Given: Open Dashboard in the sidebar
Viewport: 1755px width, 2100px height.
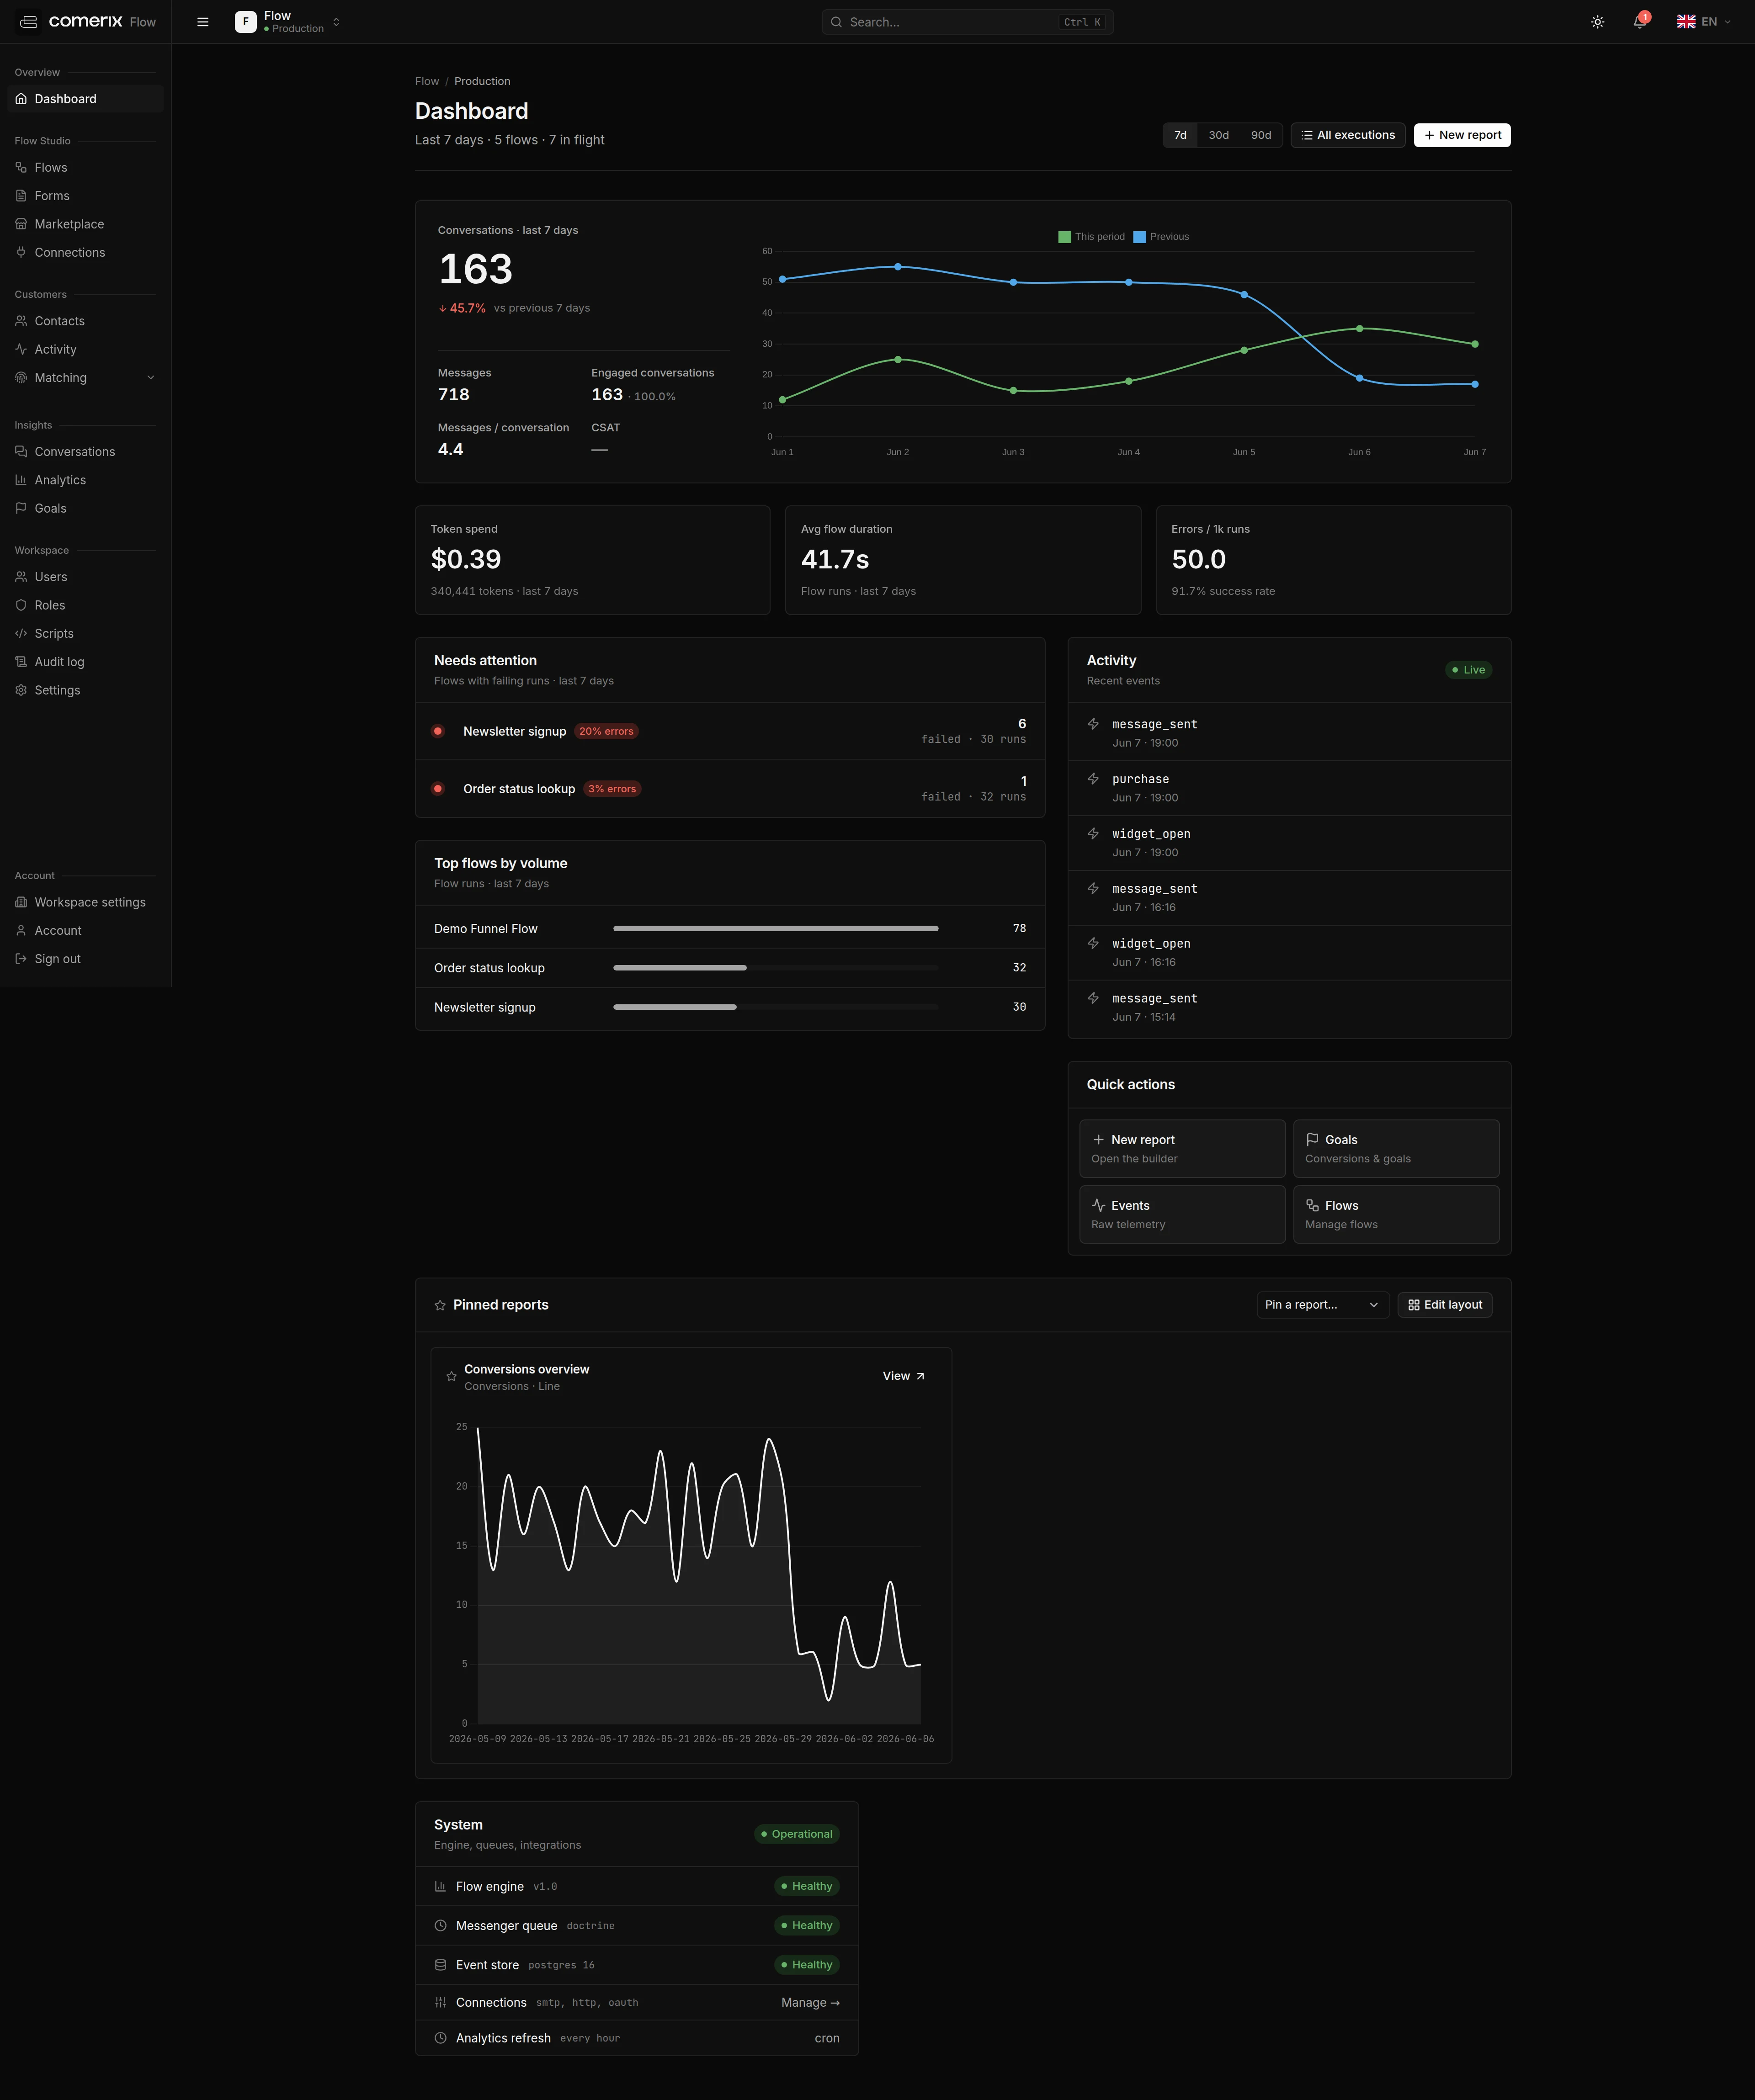Looking at the screenshot, I should (85, 99).
